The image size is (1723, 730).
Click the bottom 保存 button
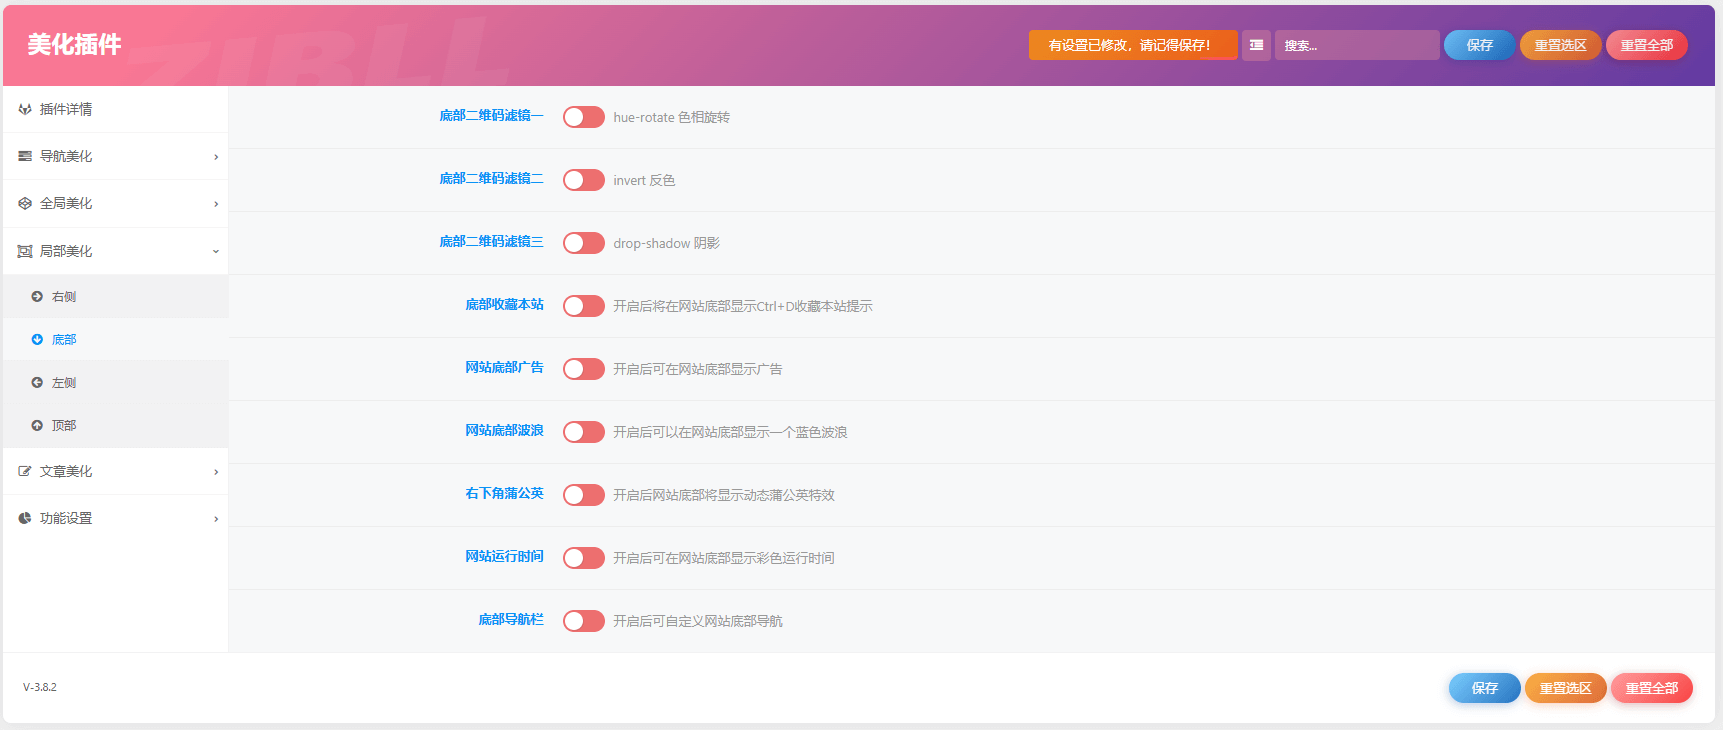(x=1484, y=688)
